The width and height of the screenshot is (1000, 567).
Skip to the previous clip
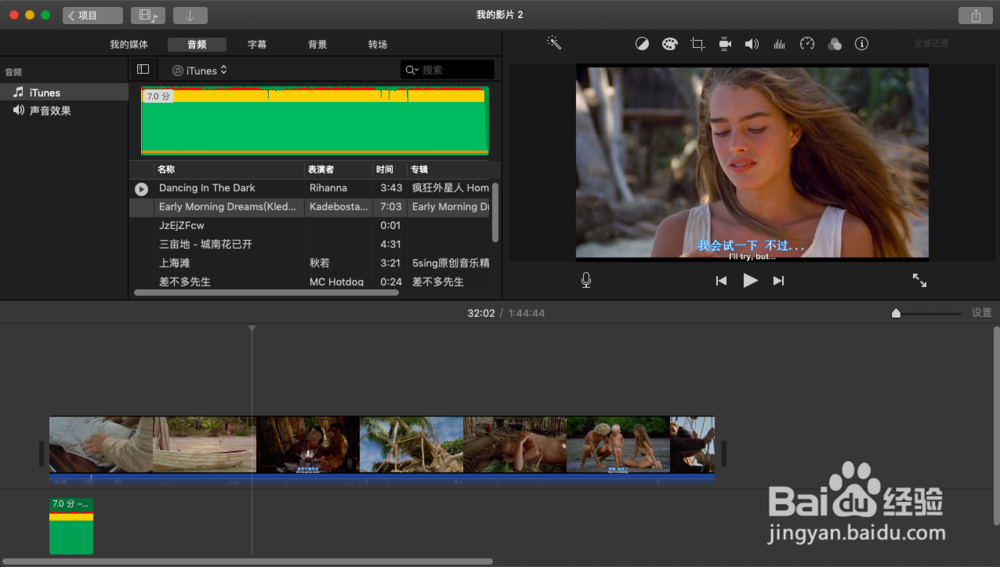(721, 281)
